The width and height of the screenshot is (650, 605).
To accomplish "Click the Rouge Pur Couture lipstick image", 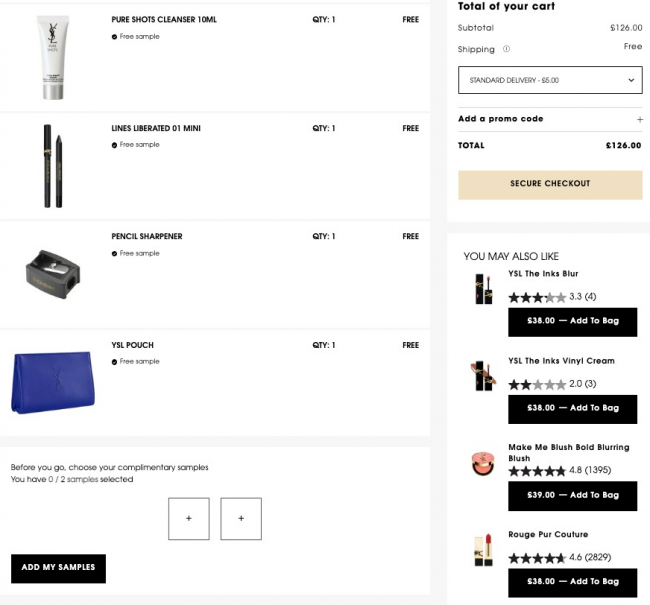I will point(484,550).
